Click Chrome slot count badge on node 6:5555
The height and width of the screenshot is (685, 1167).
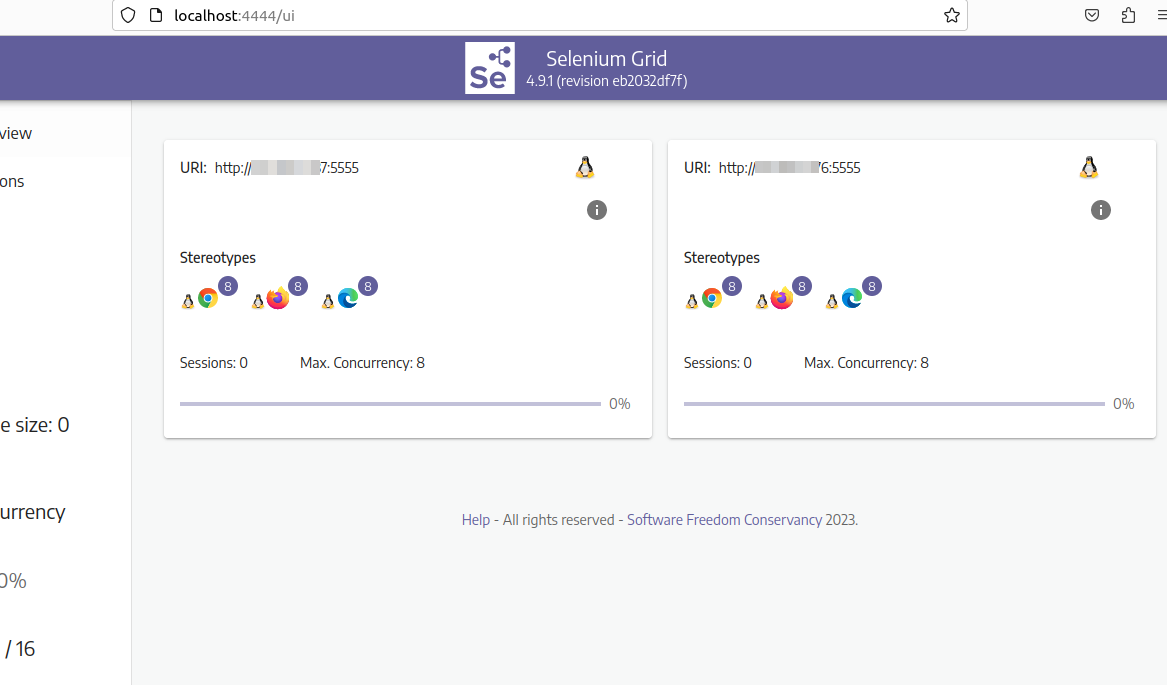(x=732, y=286)
